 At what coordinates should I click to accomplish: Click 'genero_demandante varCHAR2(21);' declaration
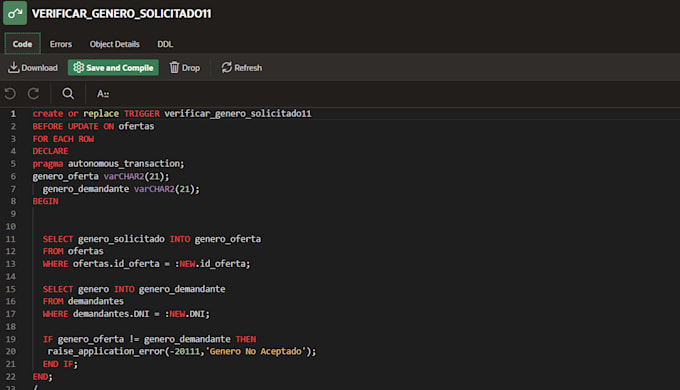tap(121, 189)
